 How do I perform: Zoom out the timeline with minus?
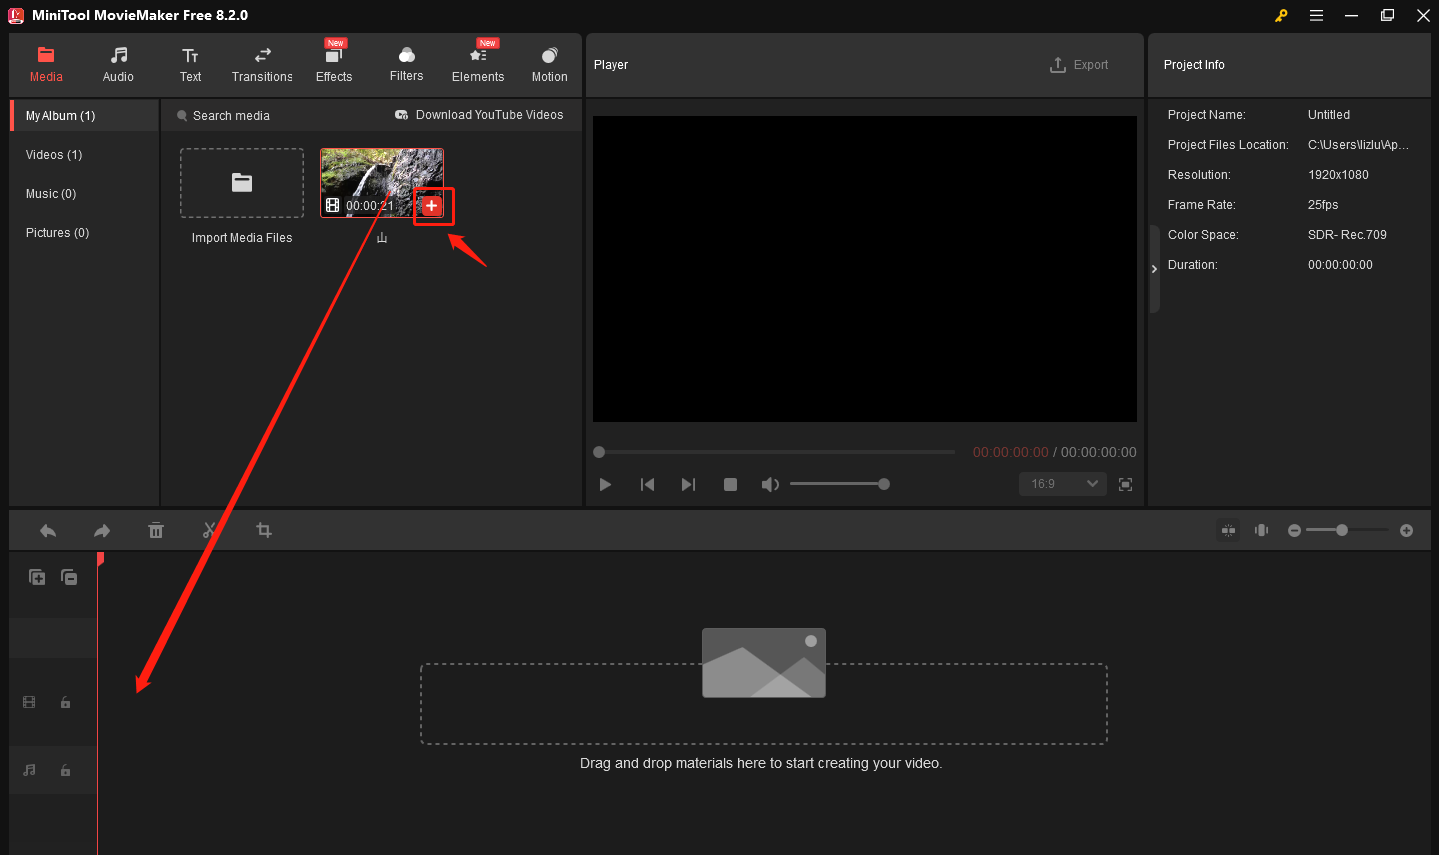[1295, 530]
